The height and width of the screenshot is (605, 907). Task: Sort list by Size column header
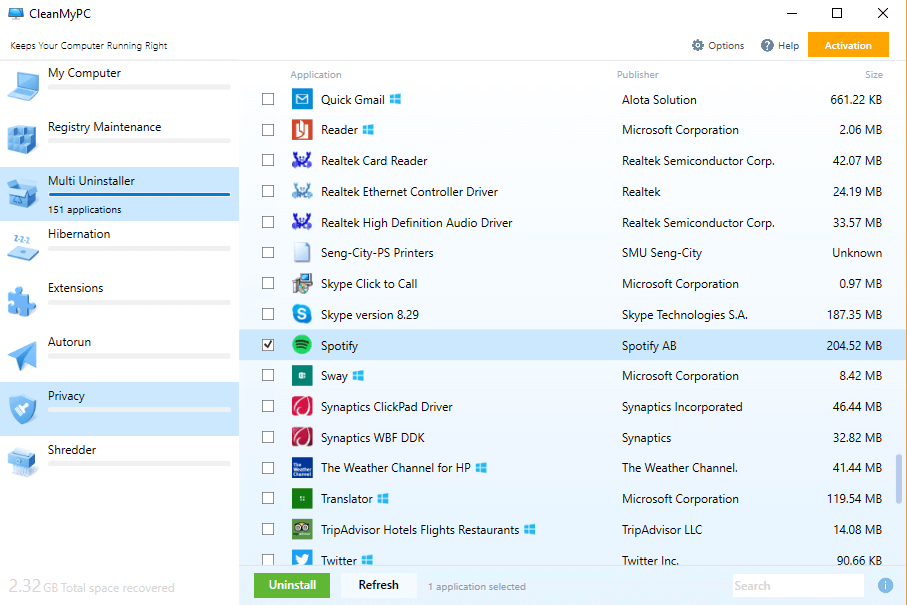(x=873, y=75)
